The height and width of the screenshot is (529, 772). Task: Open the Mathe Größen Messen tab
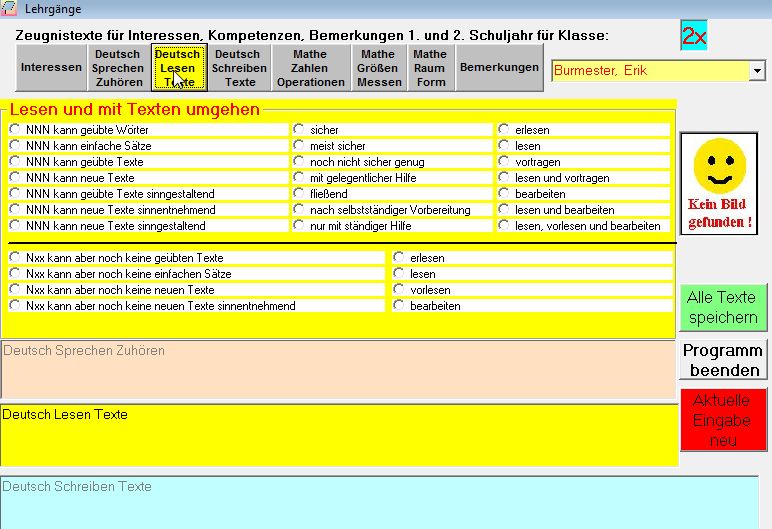(x=379, y=67)
